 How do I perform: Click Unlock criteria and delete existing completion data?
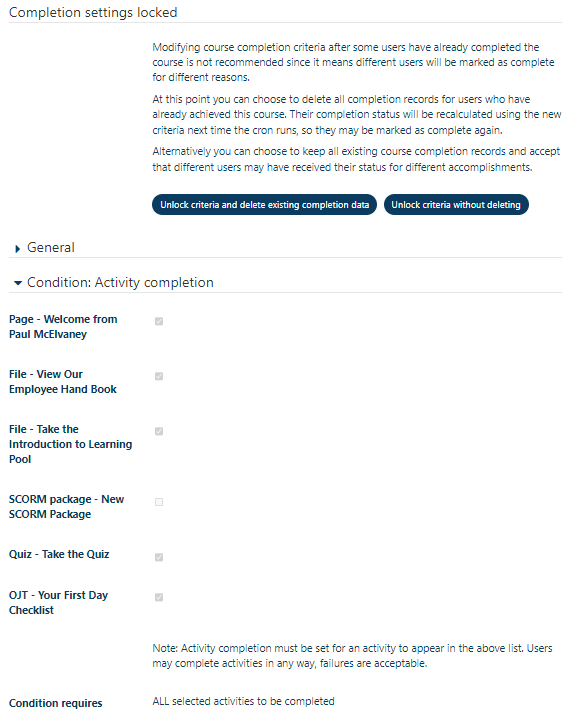[x=264, y=204]
